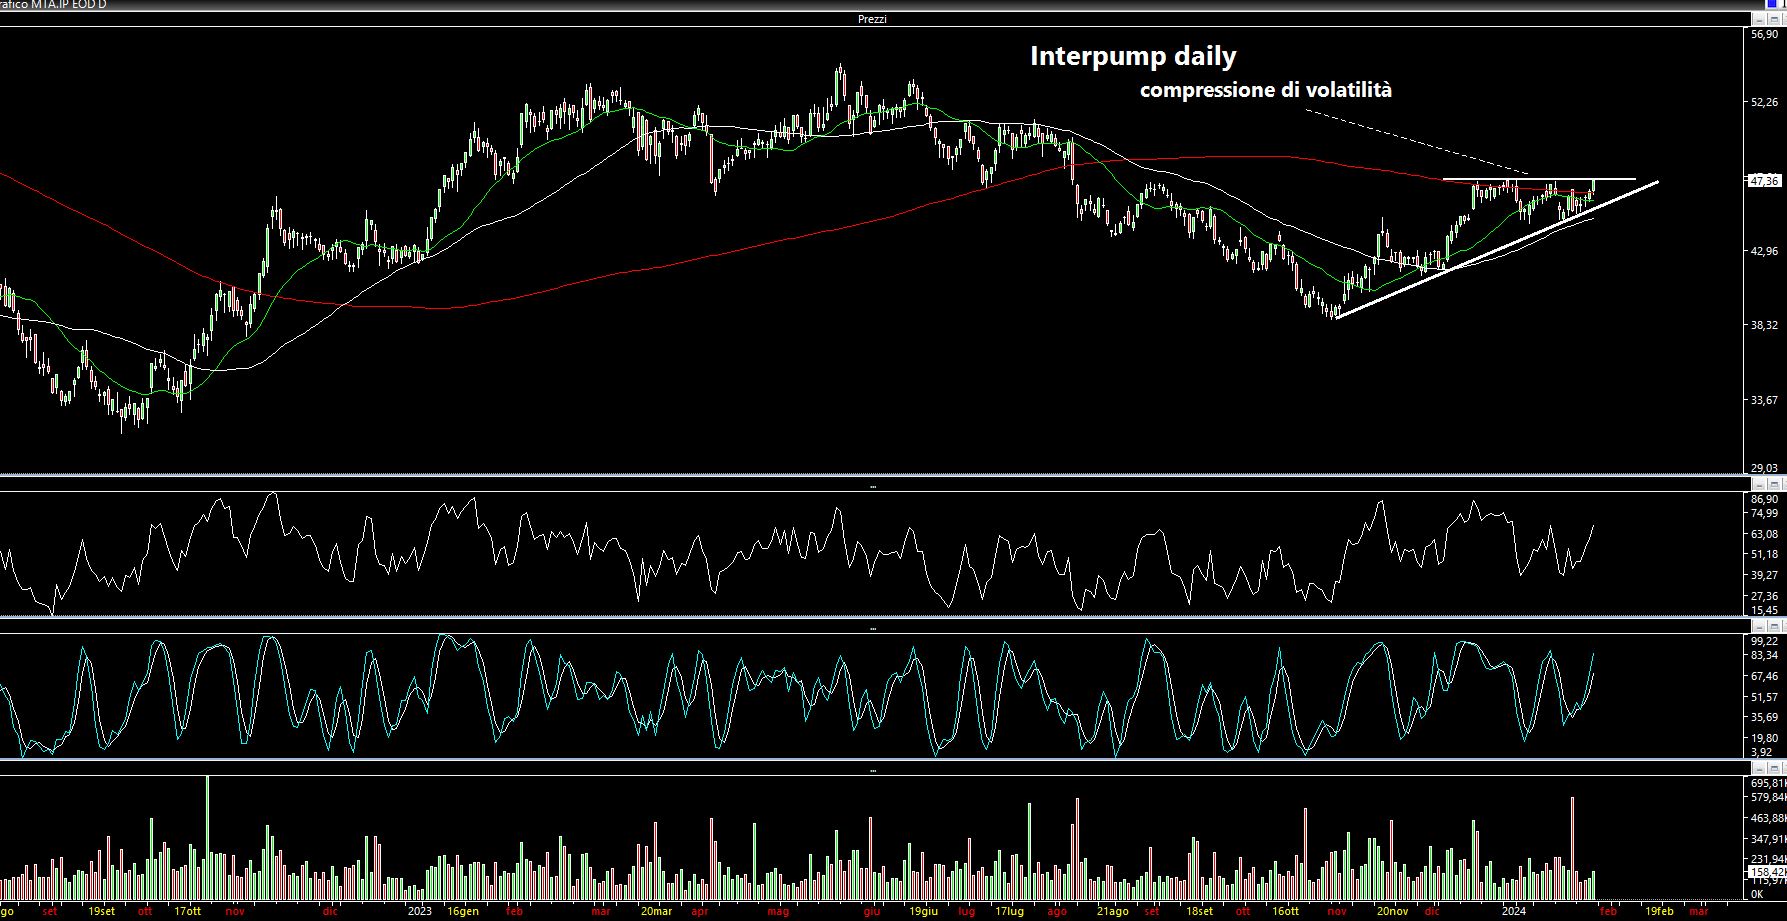
Task: Click the 20mar date label on time axis
Action: point(655,911)
